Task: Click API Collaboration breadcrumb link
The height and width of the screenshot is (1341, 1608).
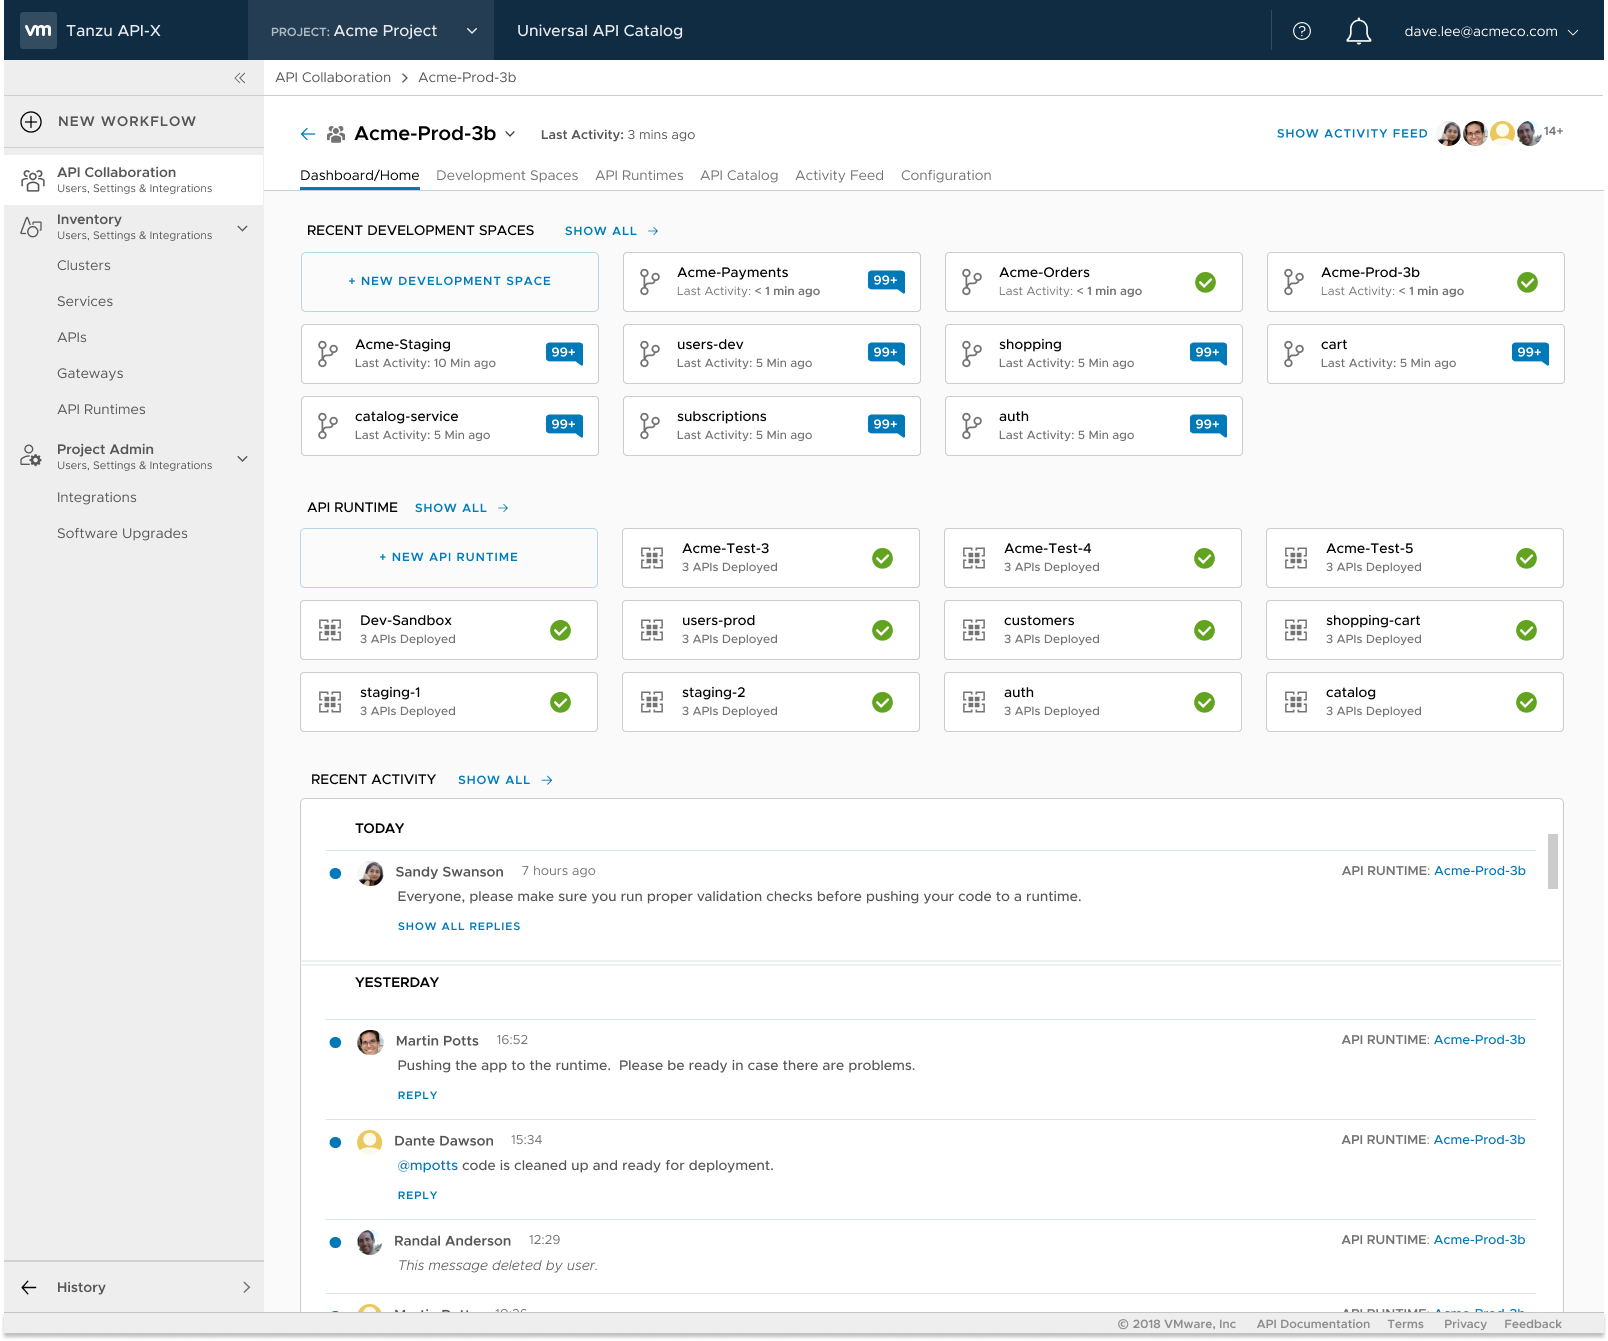Action: (333, 77)
